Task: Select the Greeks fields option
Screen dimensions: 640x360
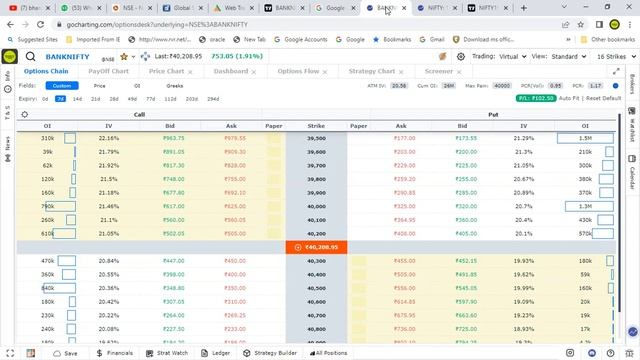Action: 175,86
